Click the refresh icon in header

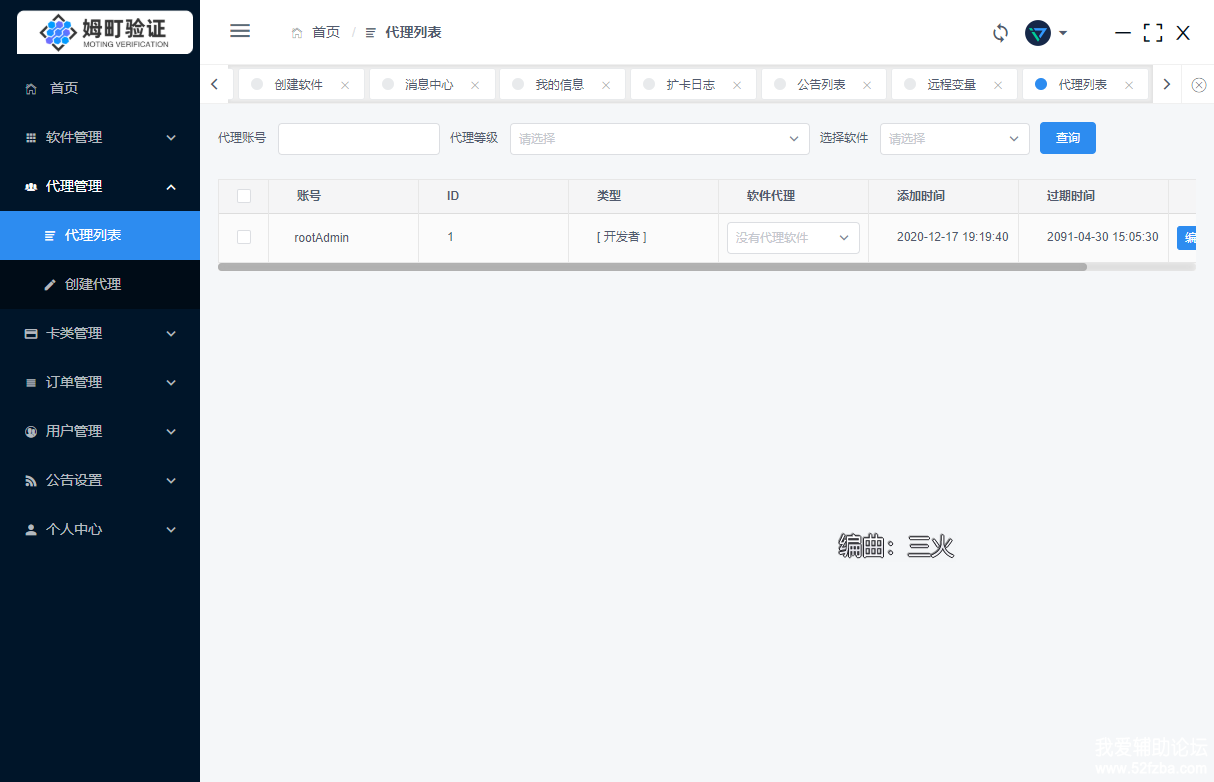coord(1000,33)
